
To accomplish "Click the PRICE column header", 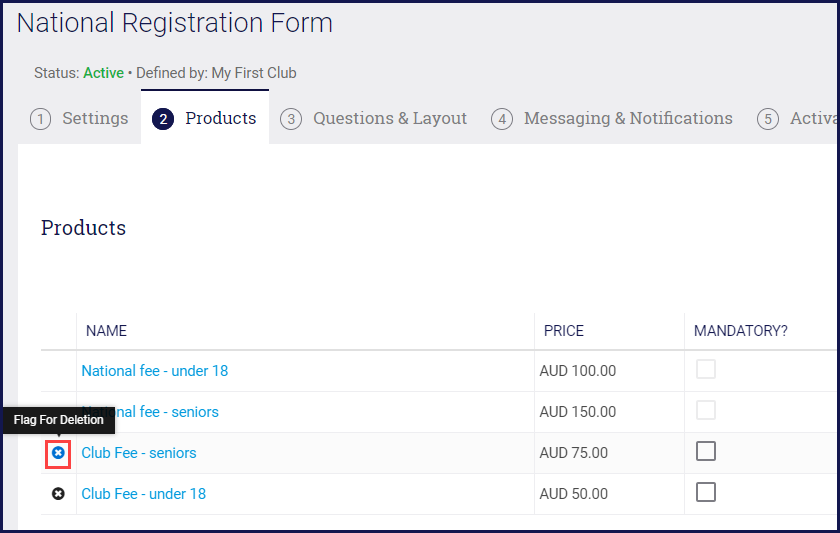I will (x=564, y=331).
